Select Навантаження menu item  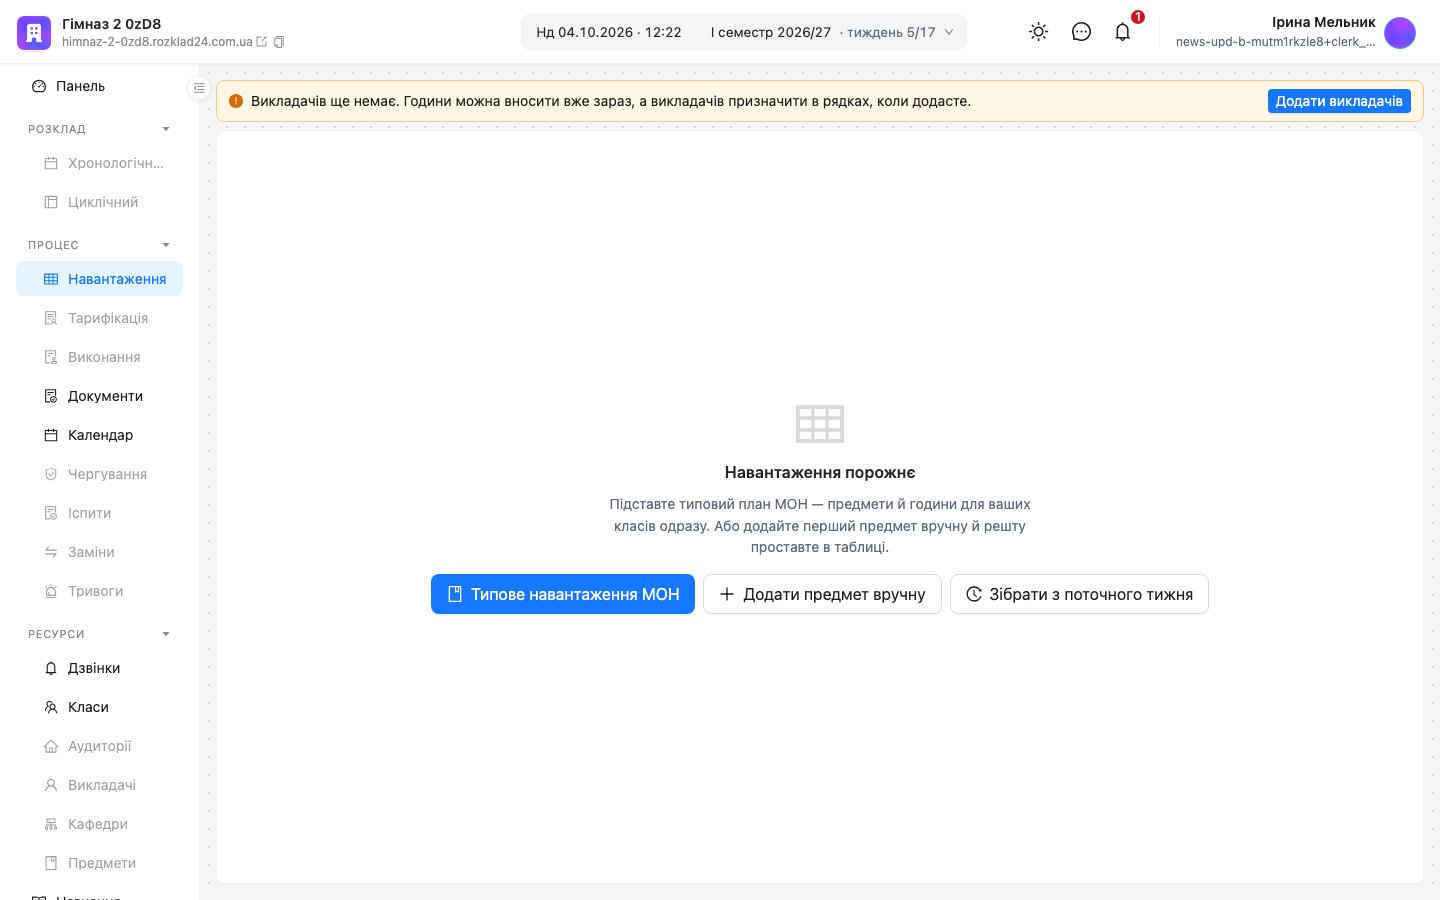99,279
